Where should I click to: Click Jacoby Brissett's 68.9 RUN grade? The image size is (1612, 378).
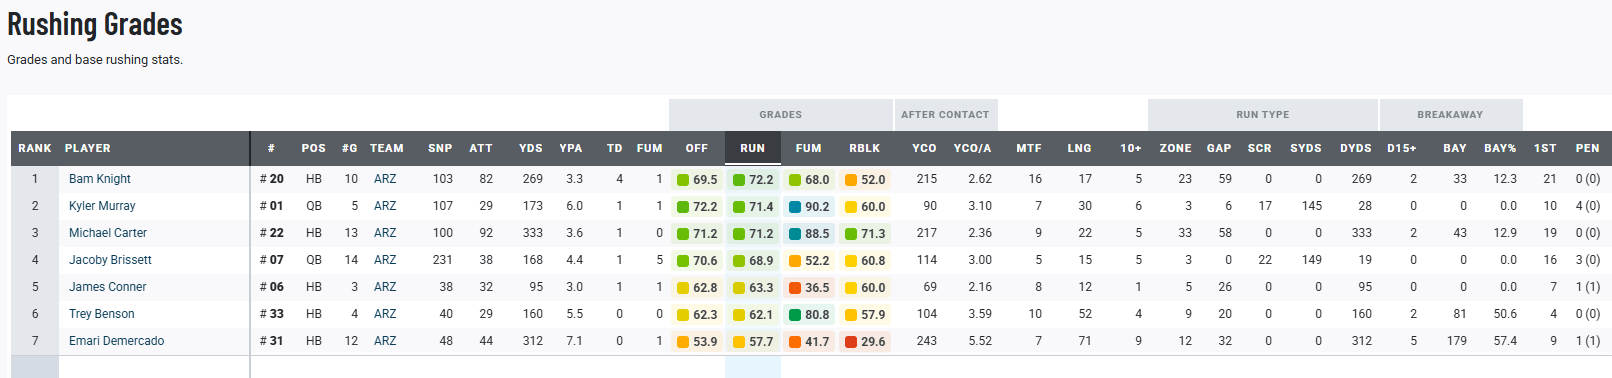tap(753, 261)
